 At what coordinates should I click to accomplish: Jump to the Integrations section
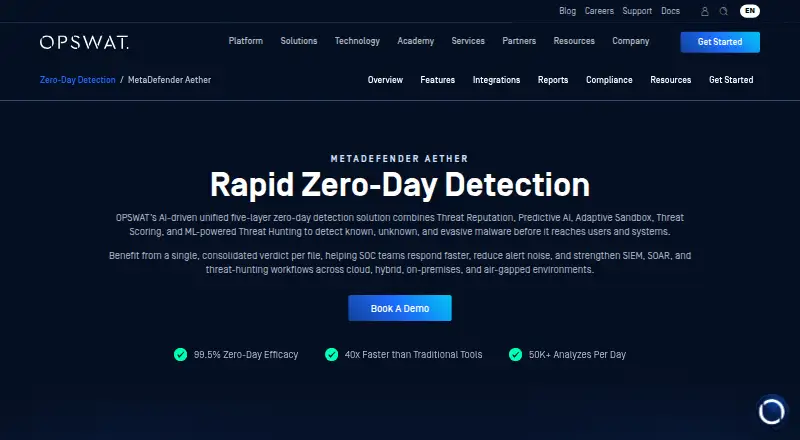point(496,80)
